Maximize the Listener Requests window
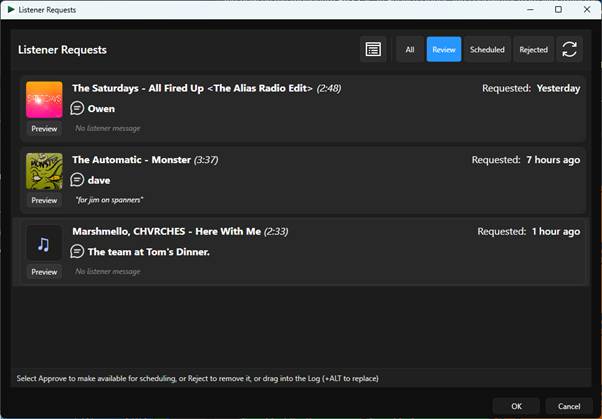Image resolution: width=602 pixels, height=419 pixels. pyautogui.click(x=558, y=9)
